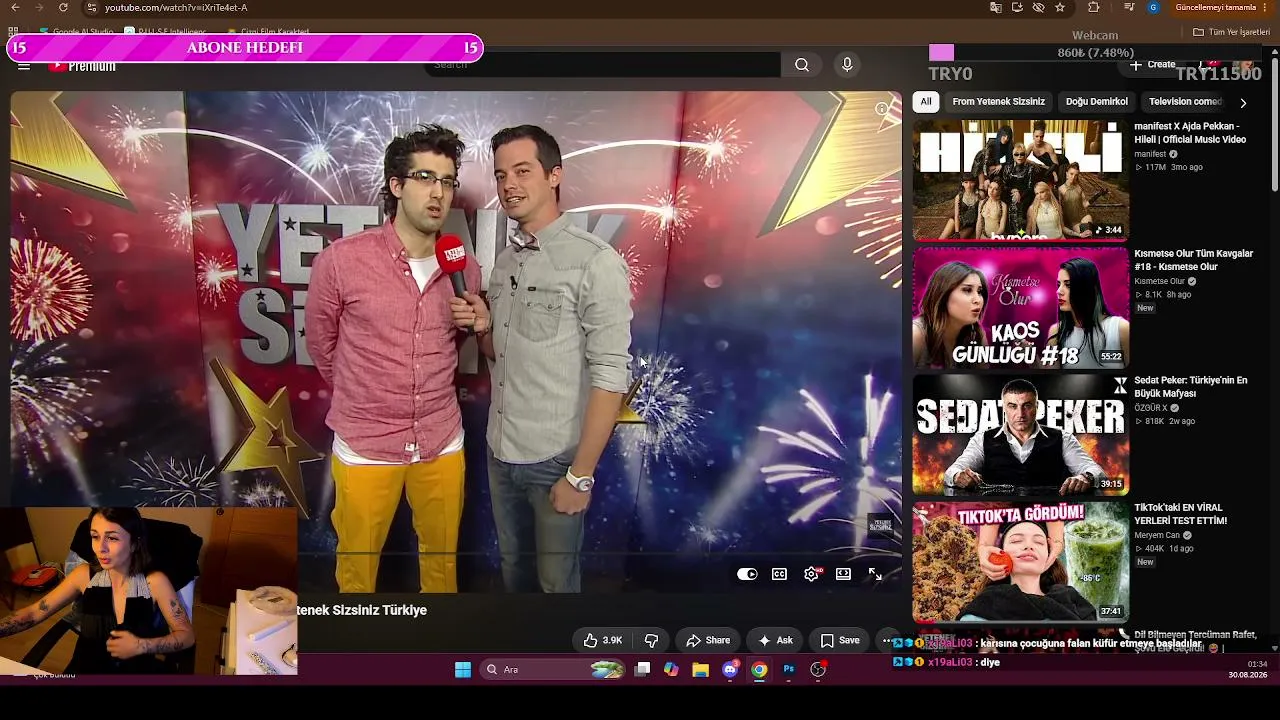The image size is (1280, 720).
Task: Click the crossed-out eye icon in address bar
Action: (x=1038, y=7)
